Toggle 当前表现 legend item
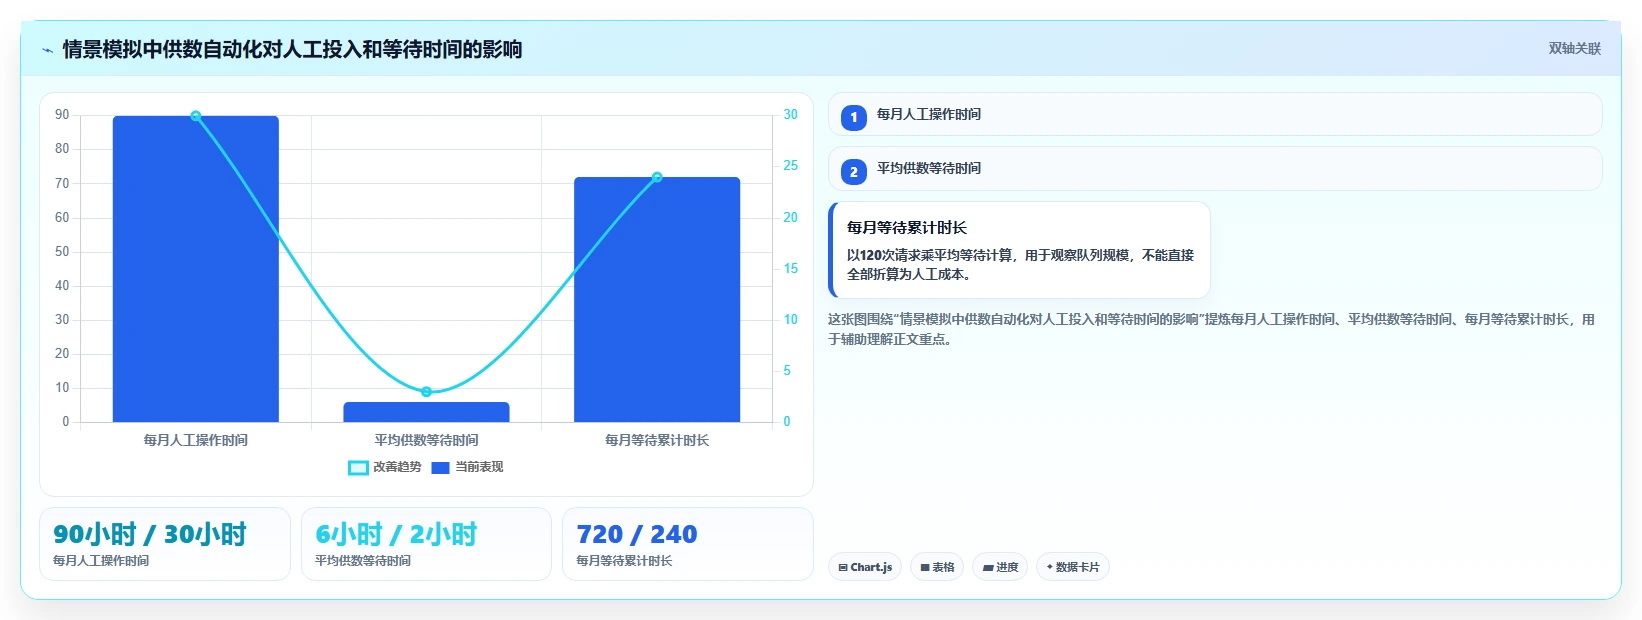Screen dimensions: 1642x620 pos(467,467)
